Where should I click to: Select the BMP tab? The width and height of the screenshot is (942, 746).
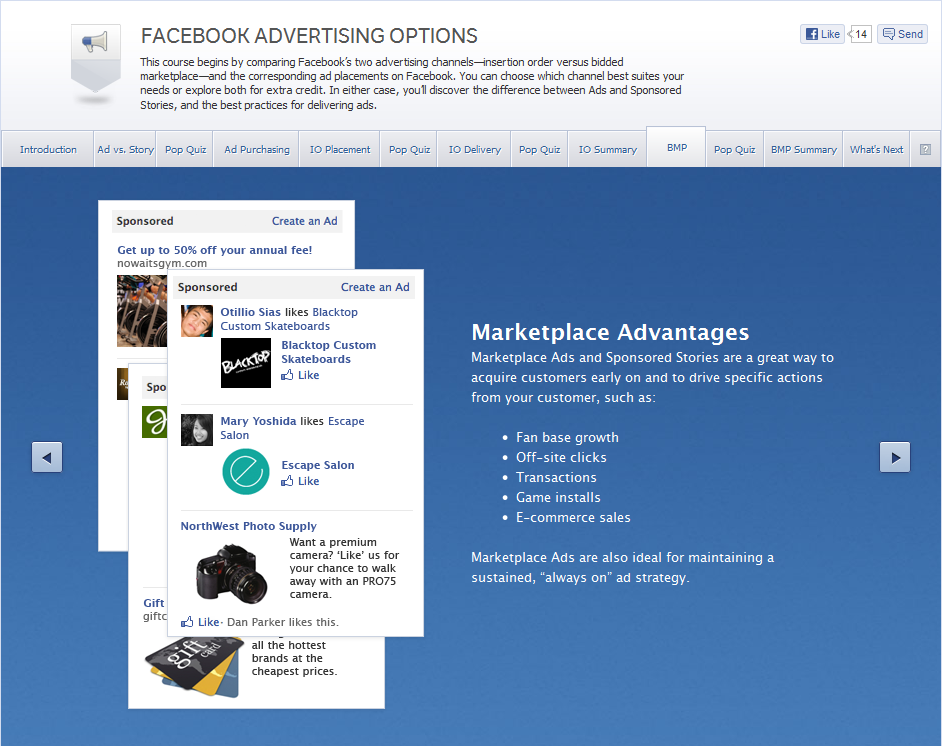point(676,147)
